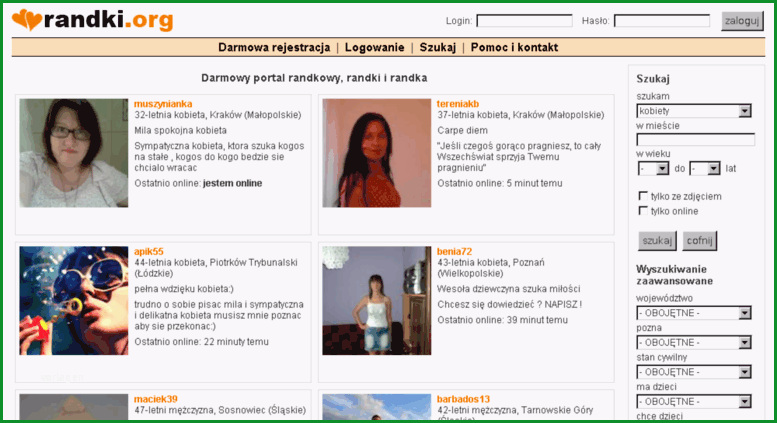
Task: Click 'Ostatnio online: 39 minut temu' text
Action: point(502,320)
